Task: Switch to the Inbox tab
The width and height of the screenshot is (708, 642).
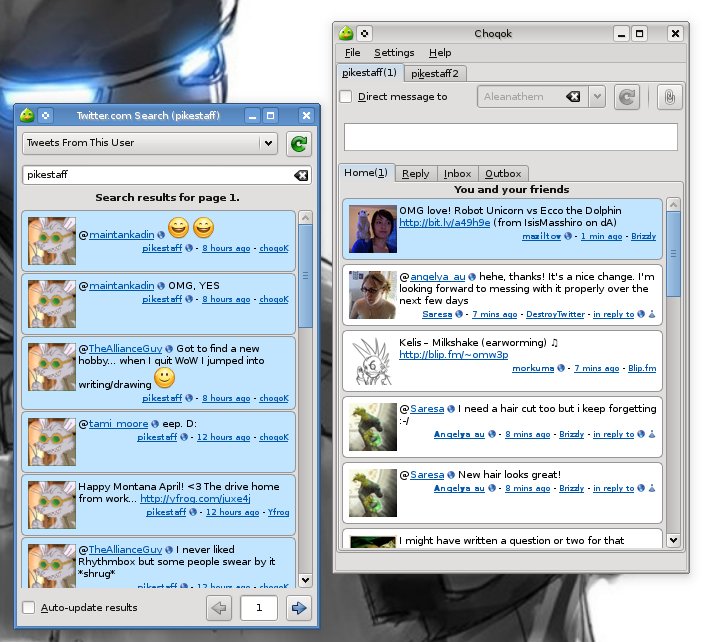Action: (457, 174)
